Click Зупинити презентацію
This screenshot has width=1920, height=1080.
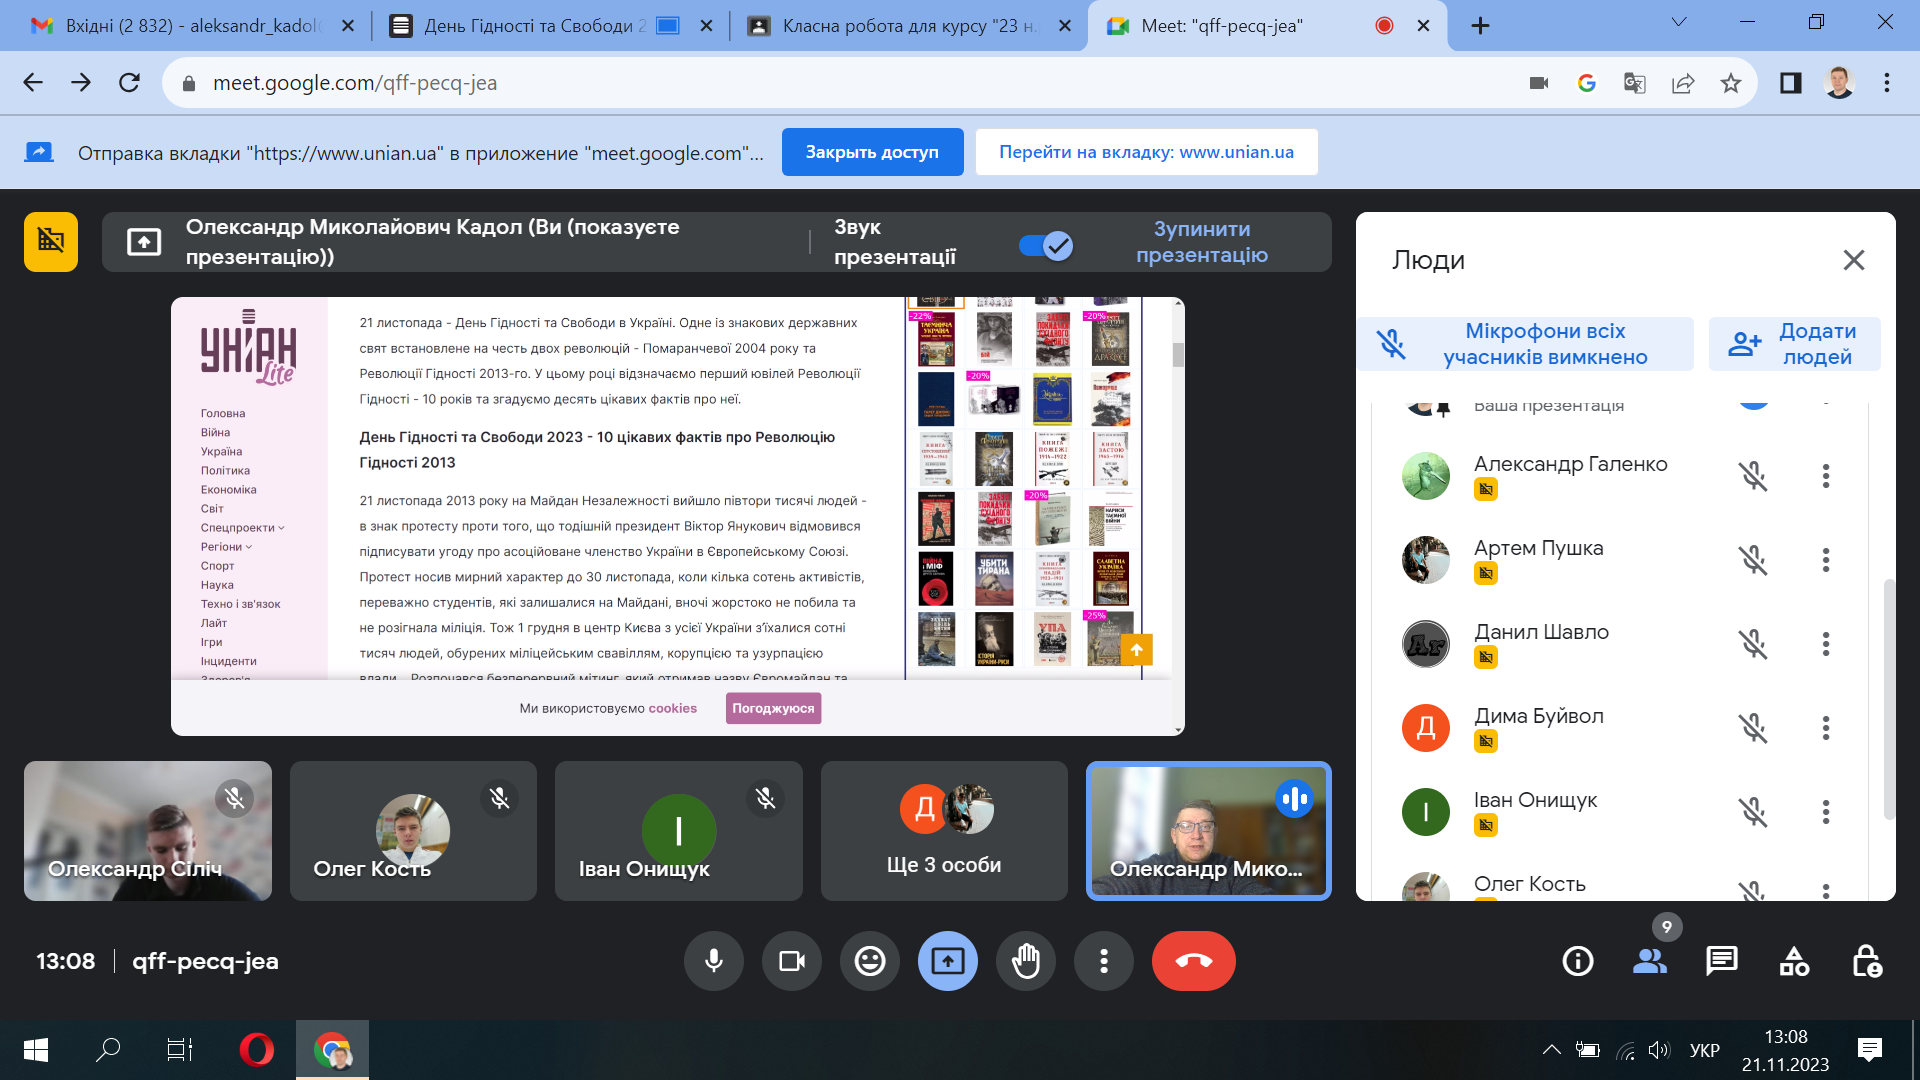point(1202,242)
